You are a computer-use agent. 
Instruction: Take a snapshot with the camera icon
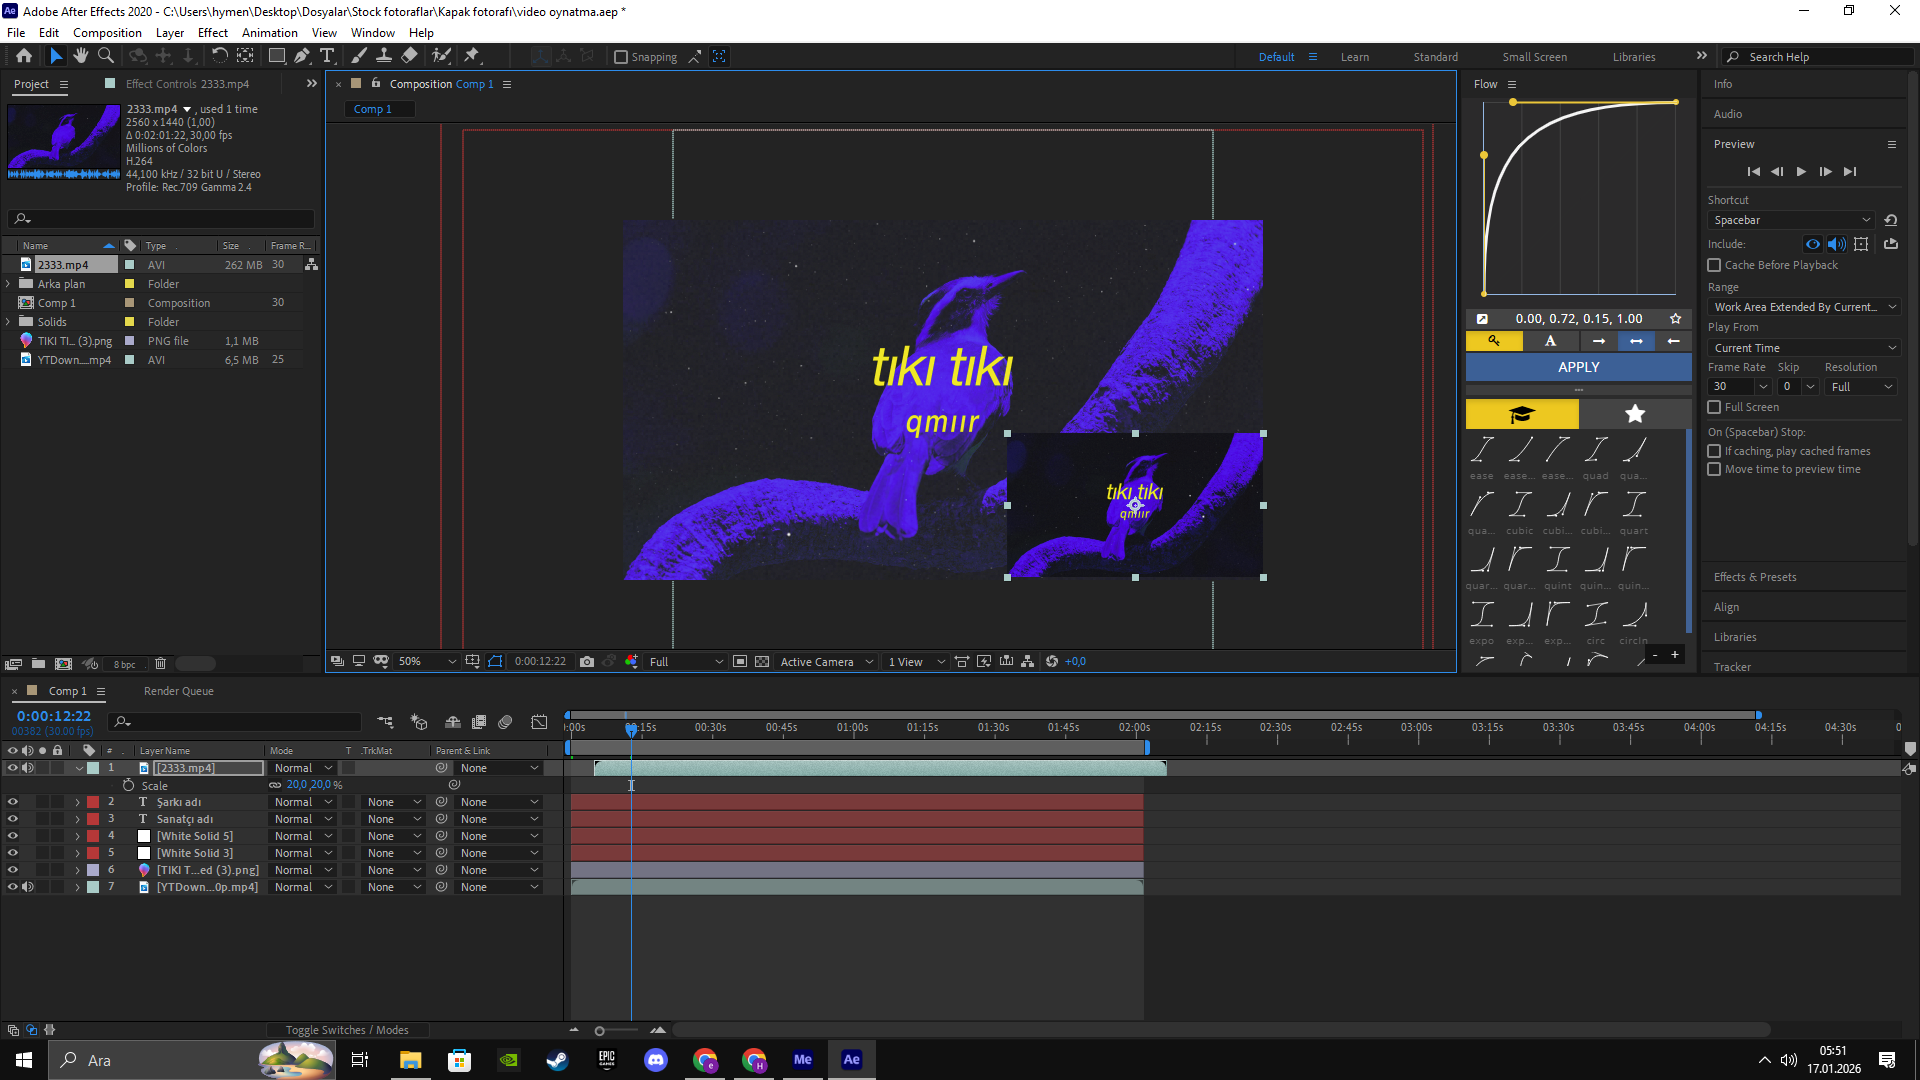(587, 662)
